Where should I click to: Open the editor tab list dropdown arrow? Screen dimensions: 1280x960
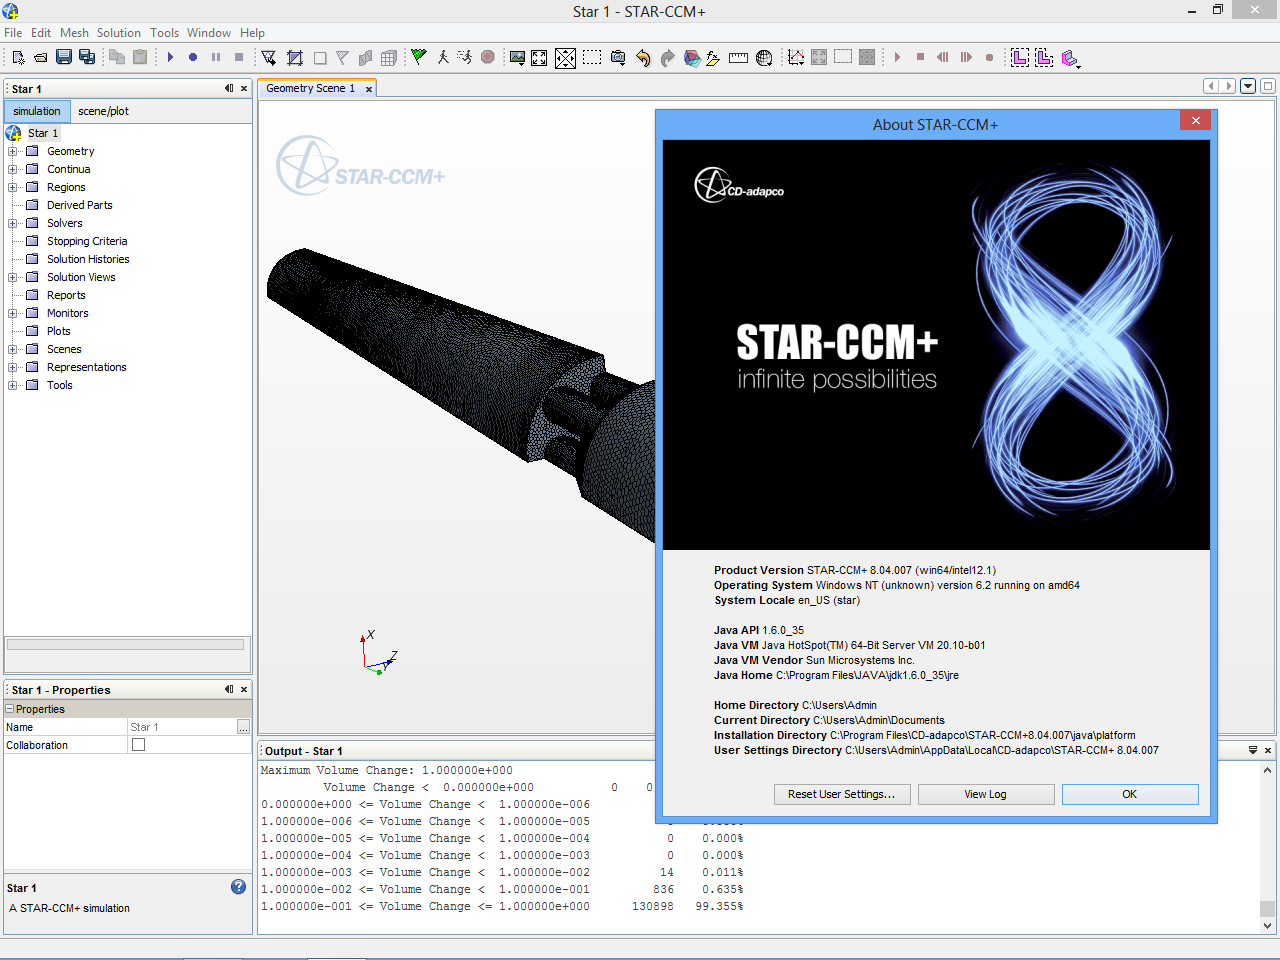pos(1248,86)
